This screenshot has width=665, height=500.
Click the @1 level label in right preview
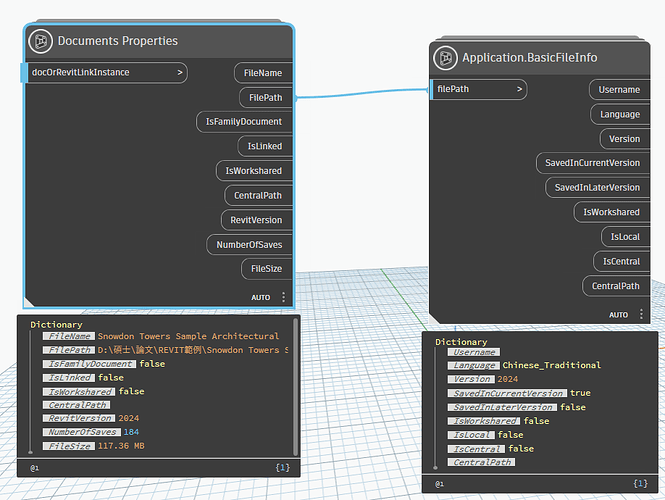(x=440, y=484)
